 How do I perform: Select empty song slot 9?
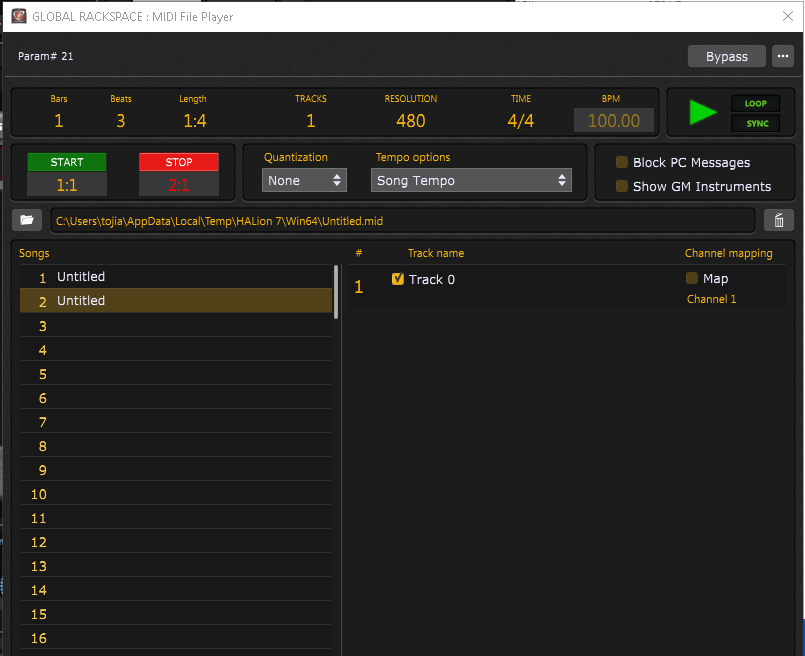tap(176, 470)
